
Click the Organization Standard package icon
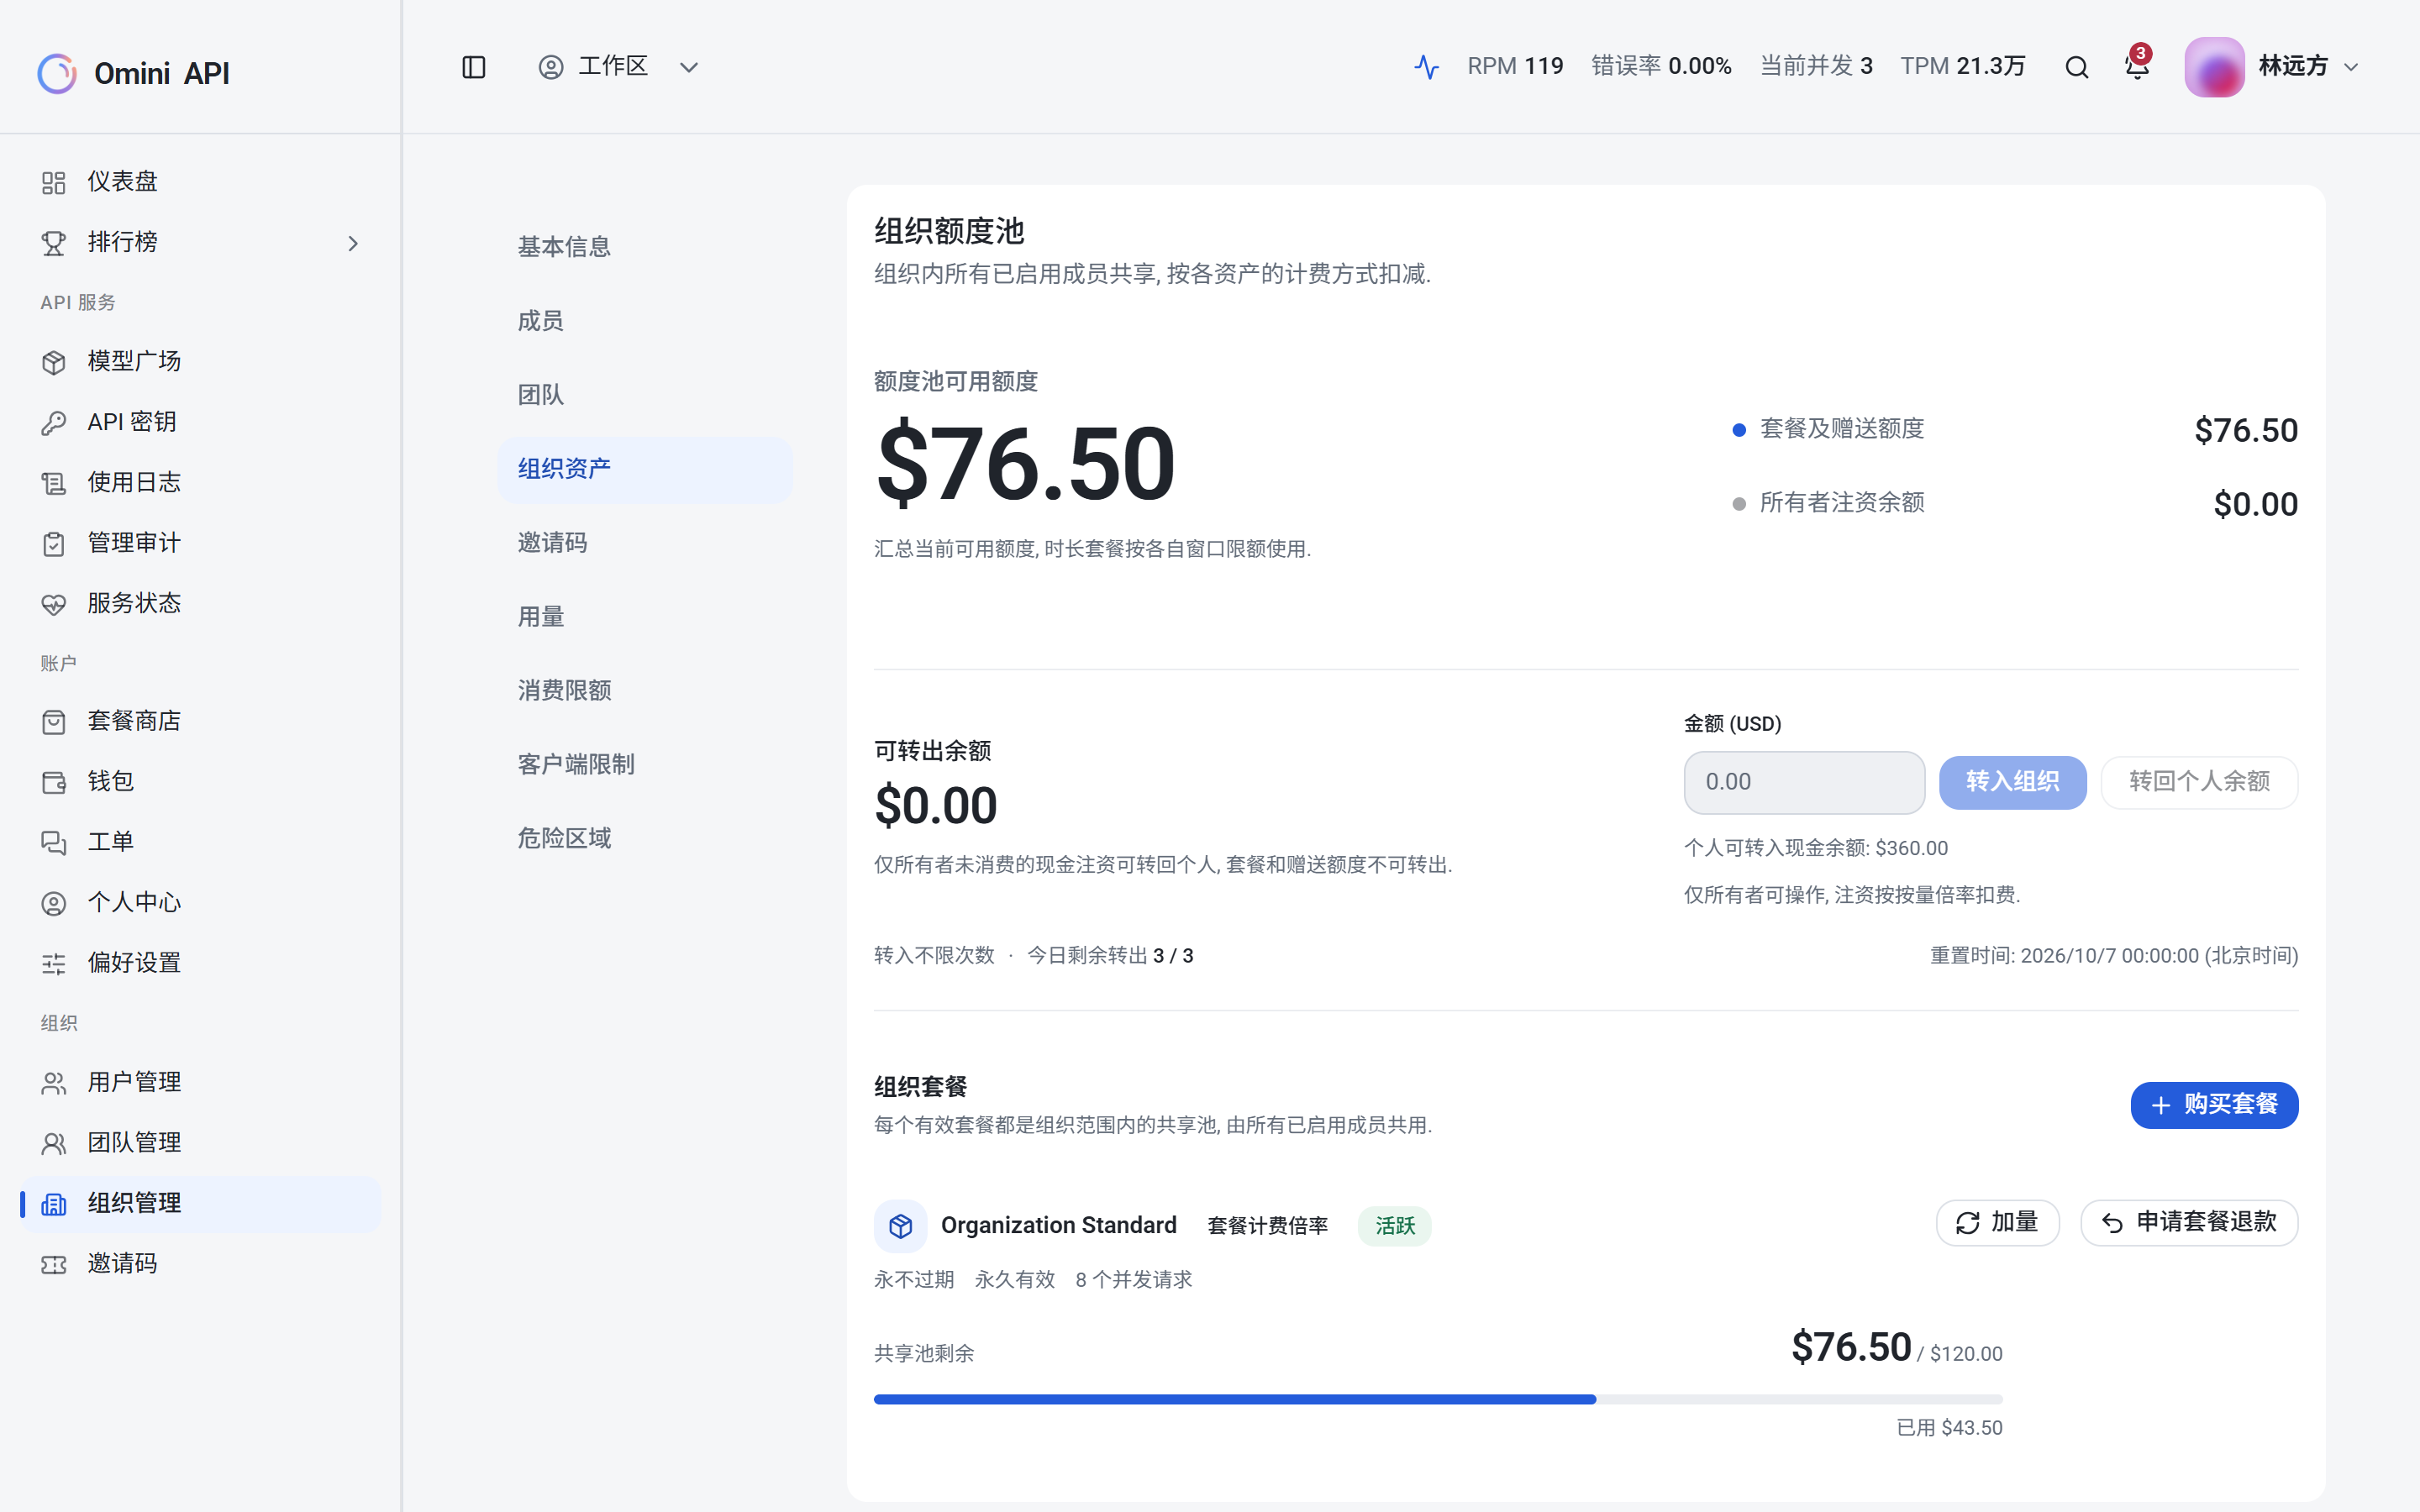click(900, 1225)
